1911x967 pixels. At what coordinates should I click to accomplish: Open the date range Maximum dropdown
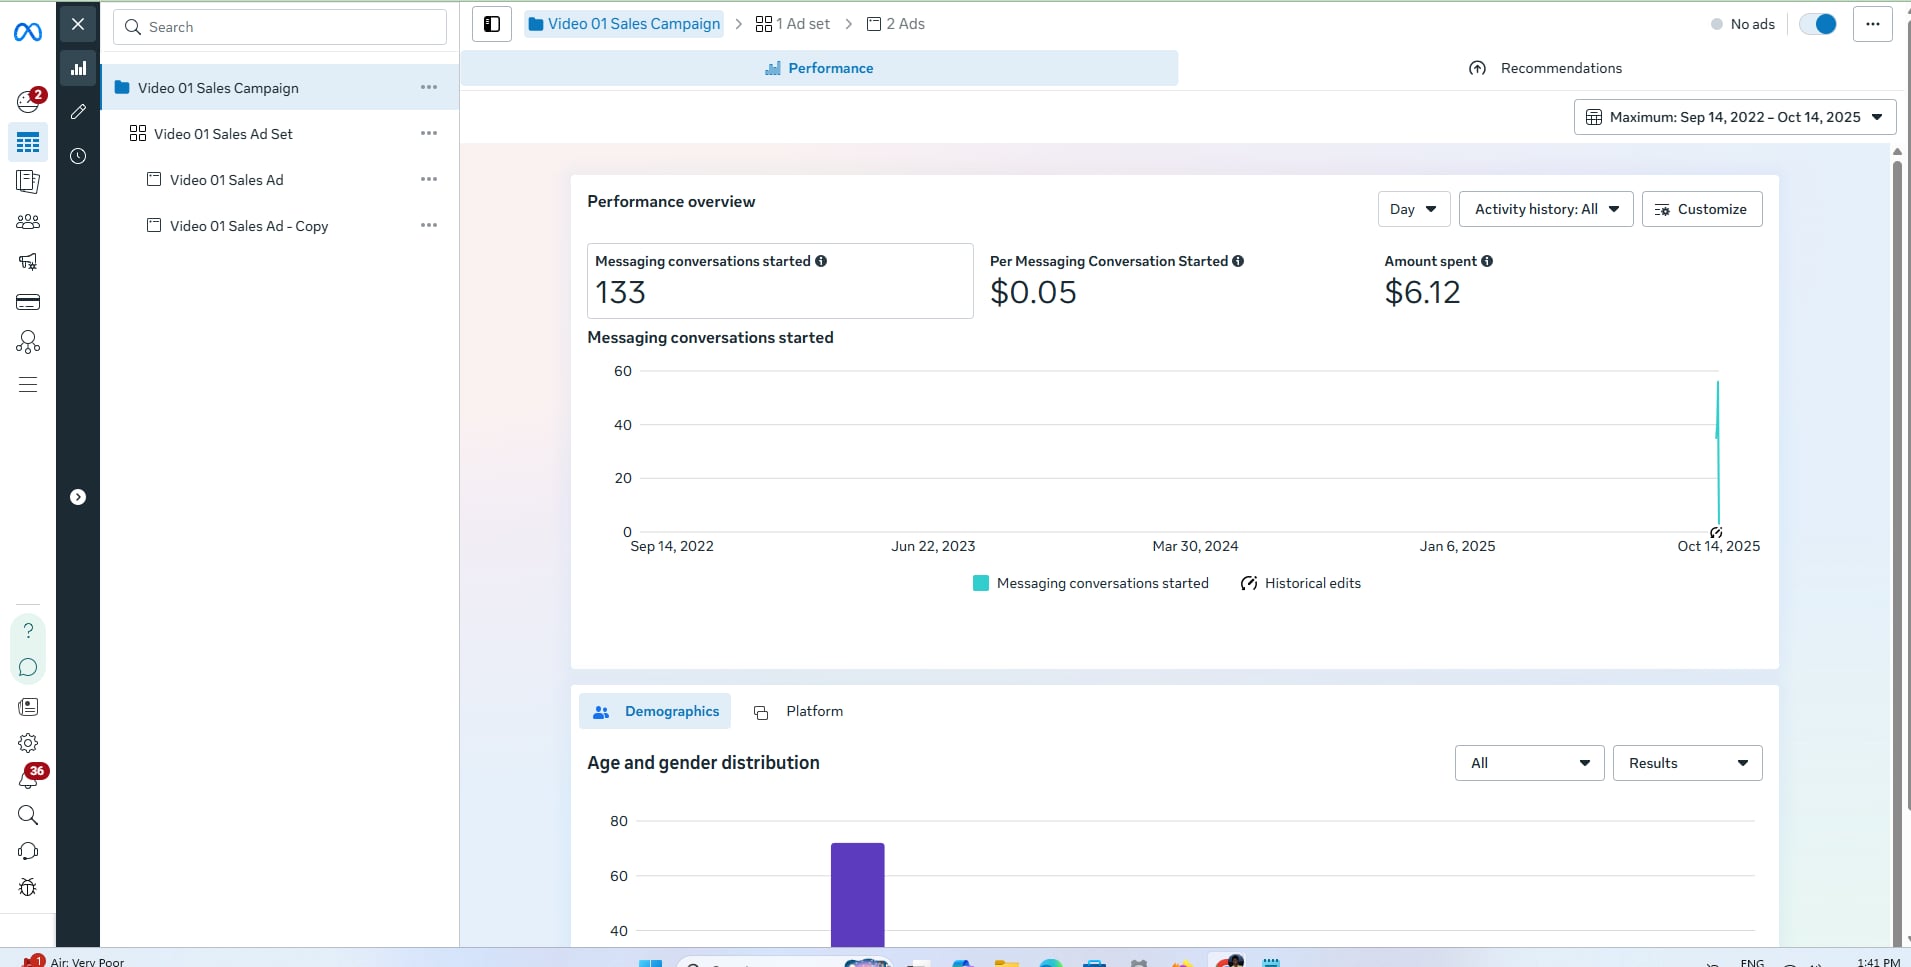pyautogui.click(x=1734, y=117)
